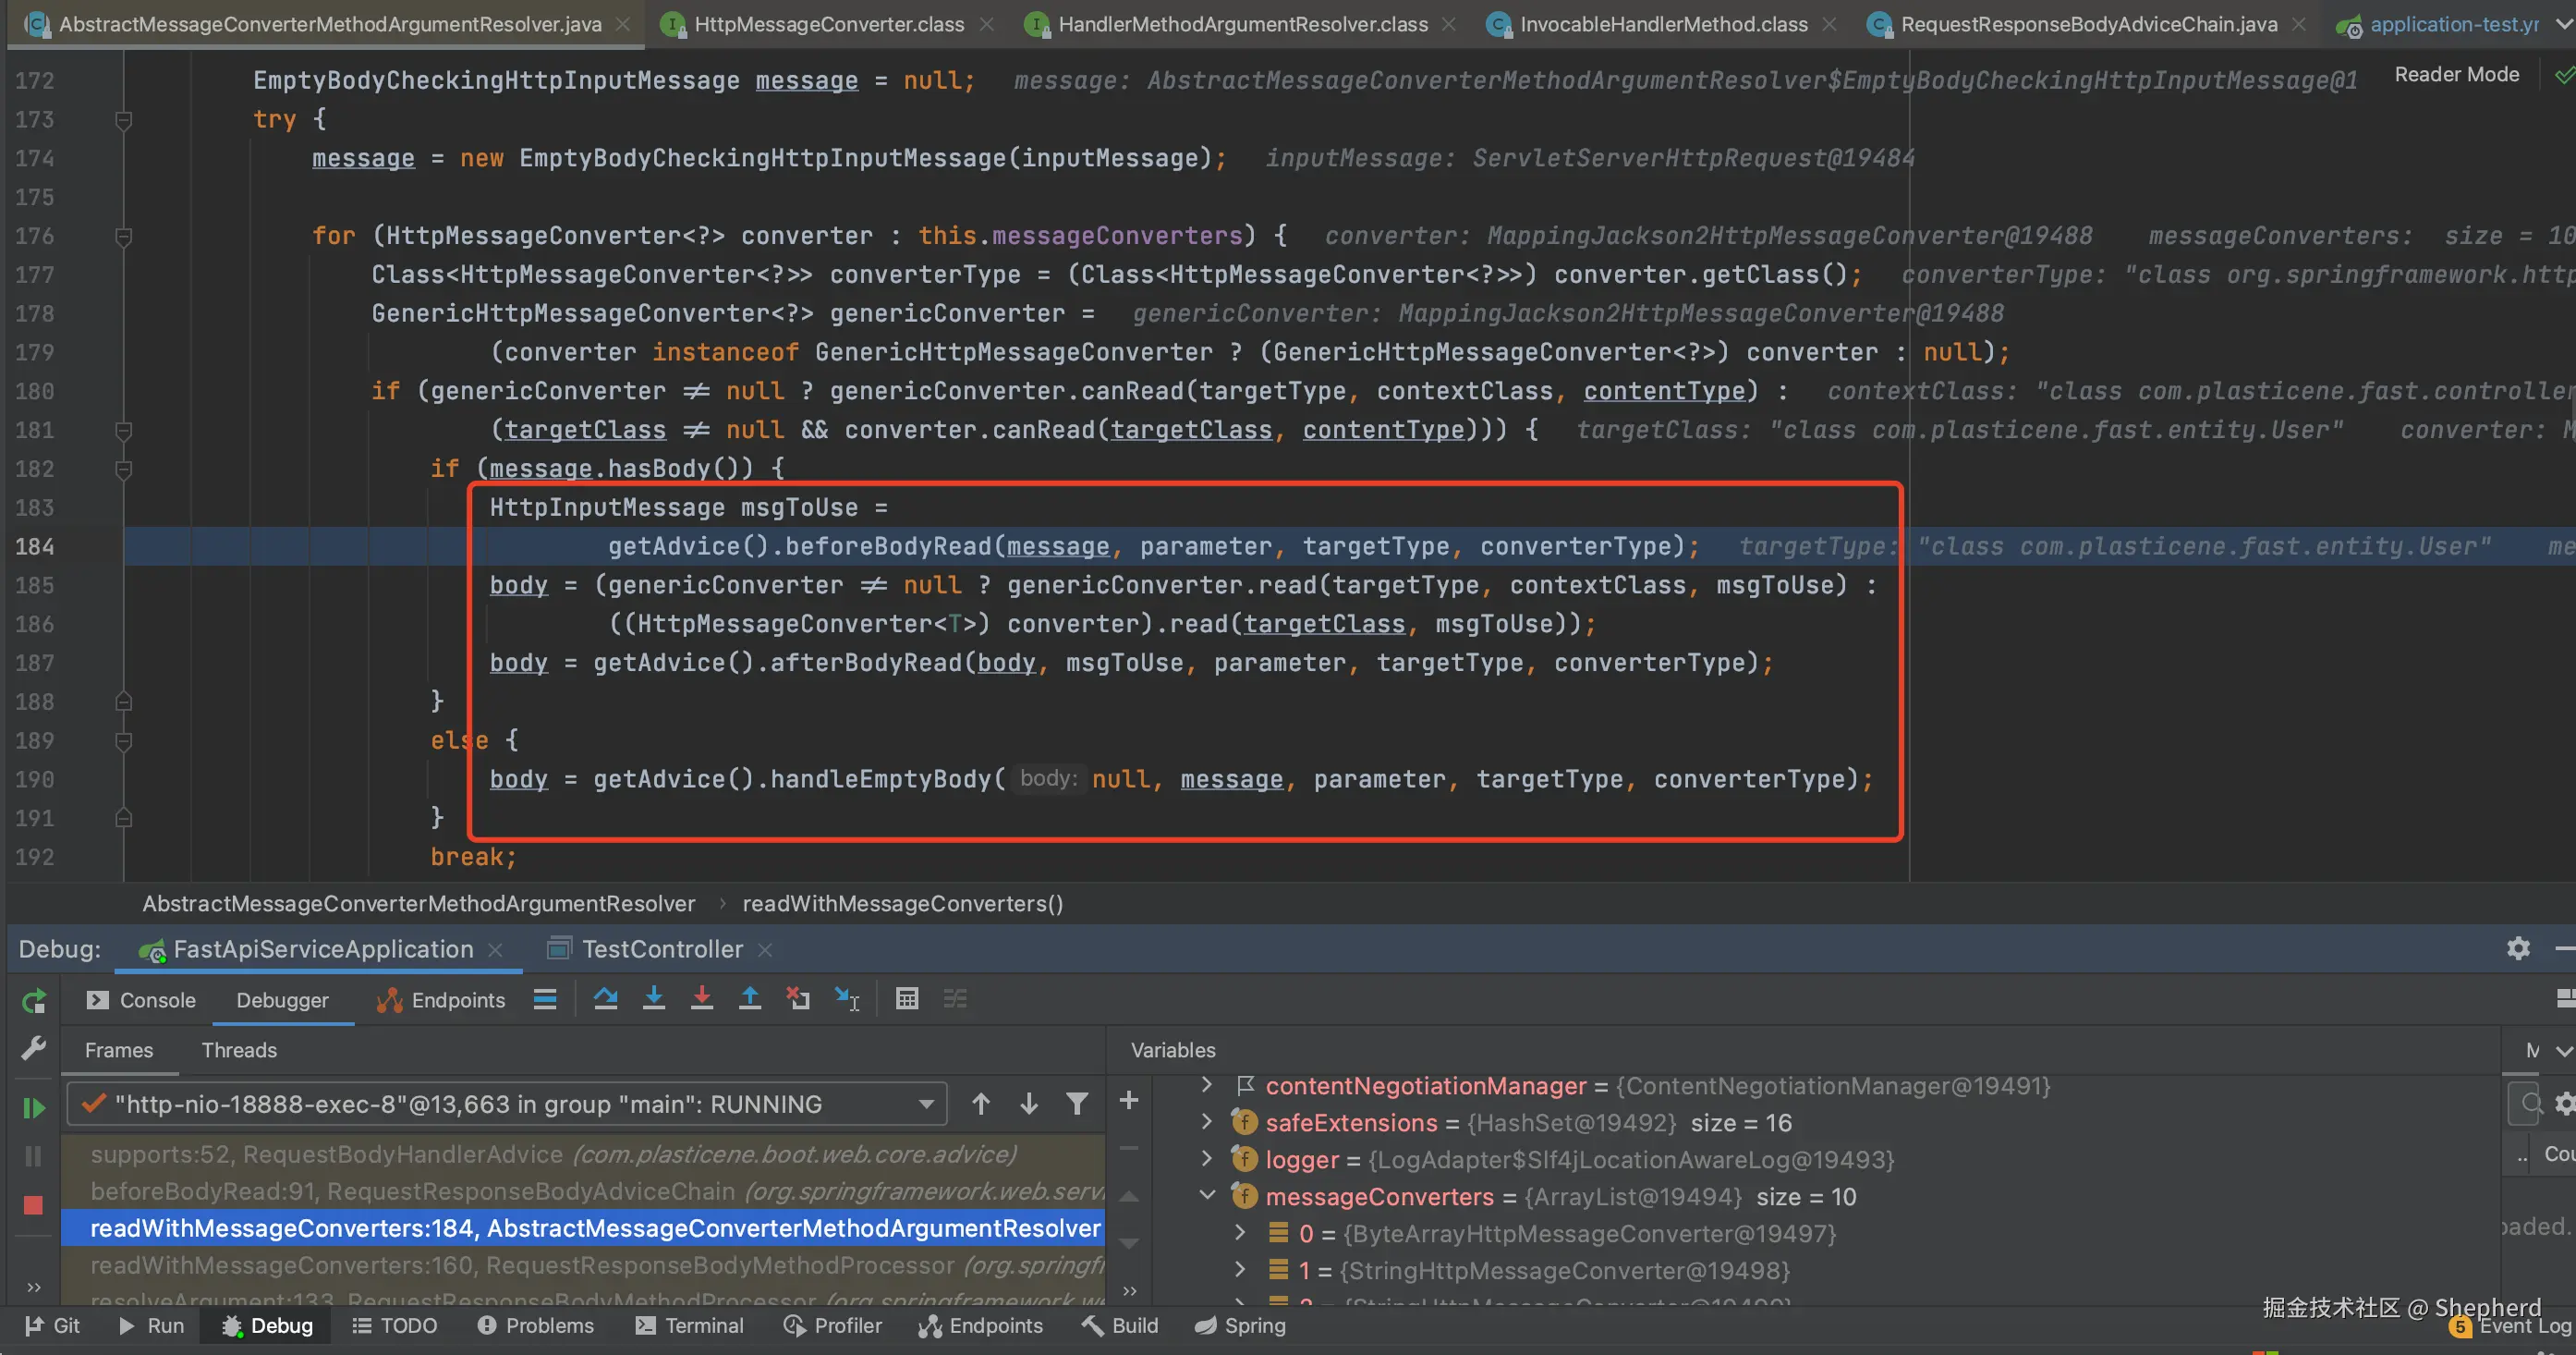The width and height of the screenshot is (2576, 1355).
Task: Click the red Force Step Into icon
Action: pos(702,999)
